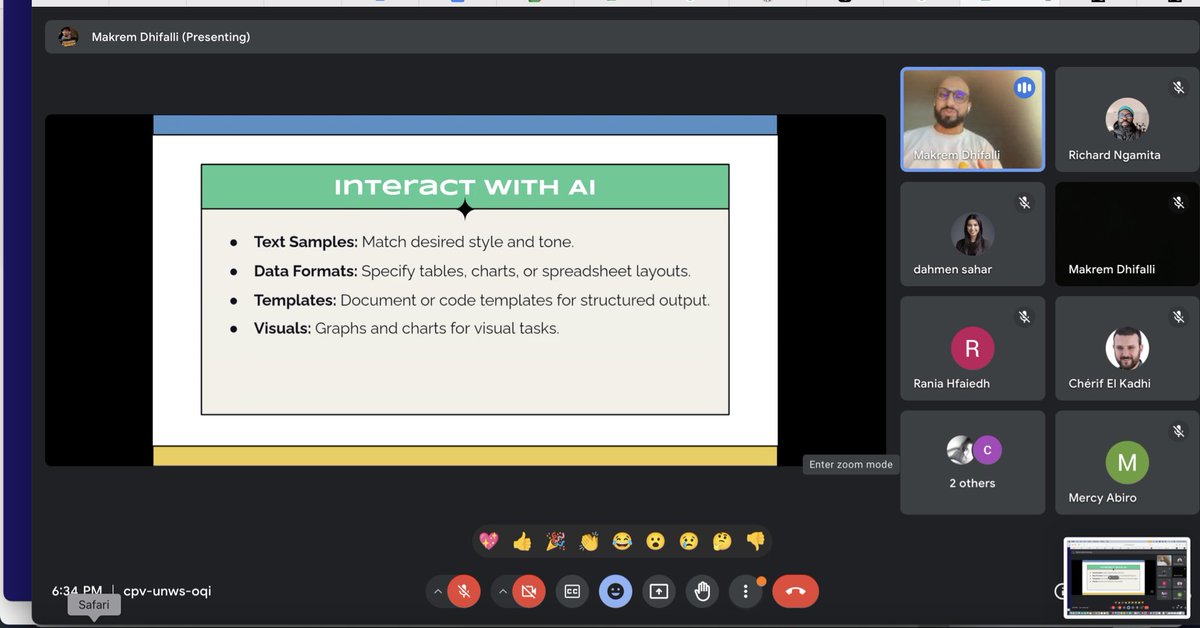
Task: Select Mercy Abiro's participant tile
Action: point(1127,462)
